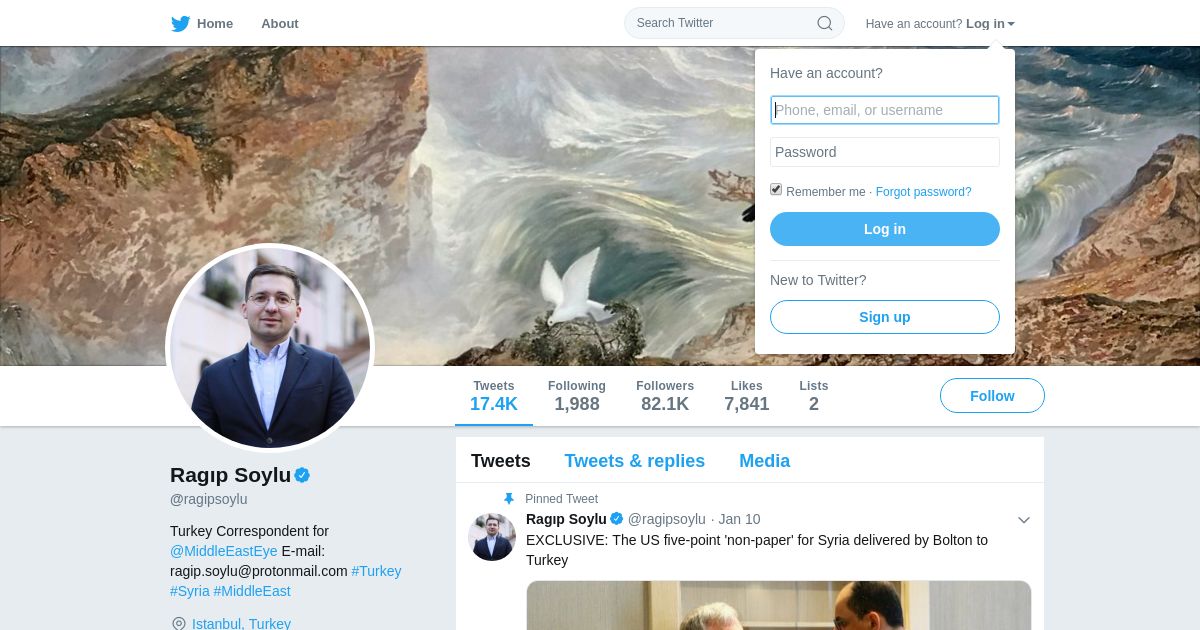Click the verified badge beside profile name

coord(302,475)
